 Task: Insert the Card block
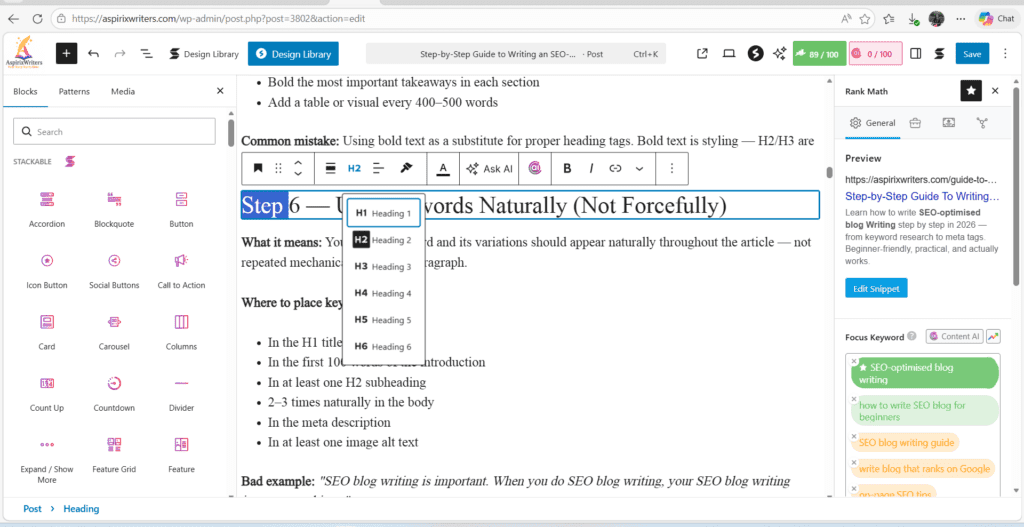click(x=47, y=332)
